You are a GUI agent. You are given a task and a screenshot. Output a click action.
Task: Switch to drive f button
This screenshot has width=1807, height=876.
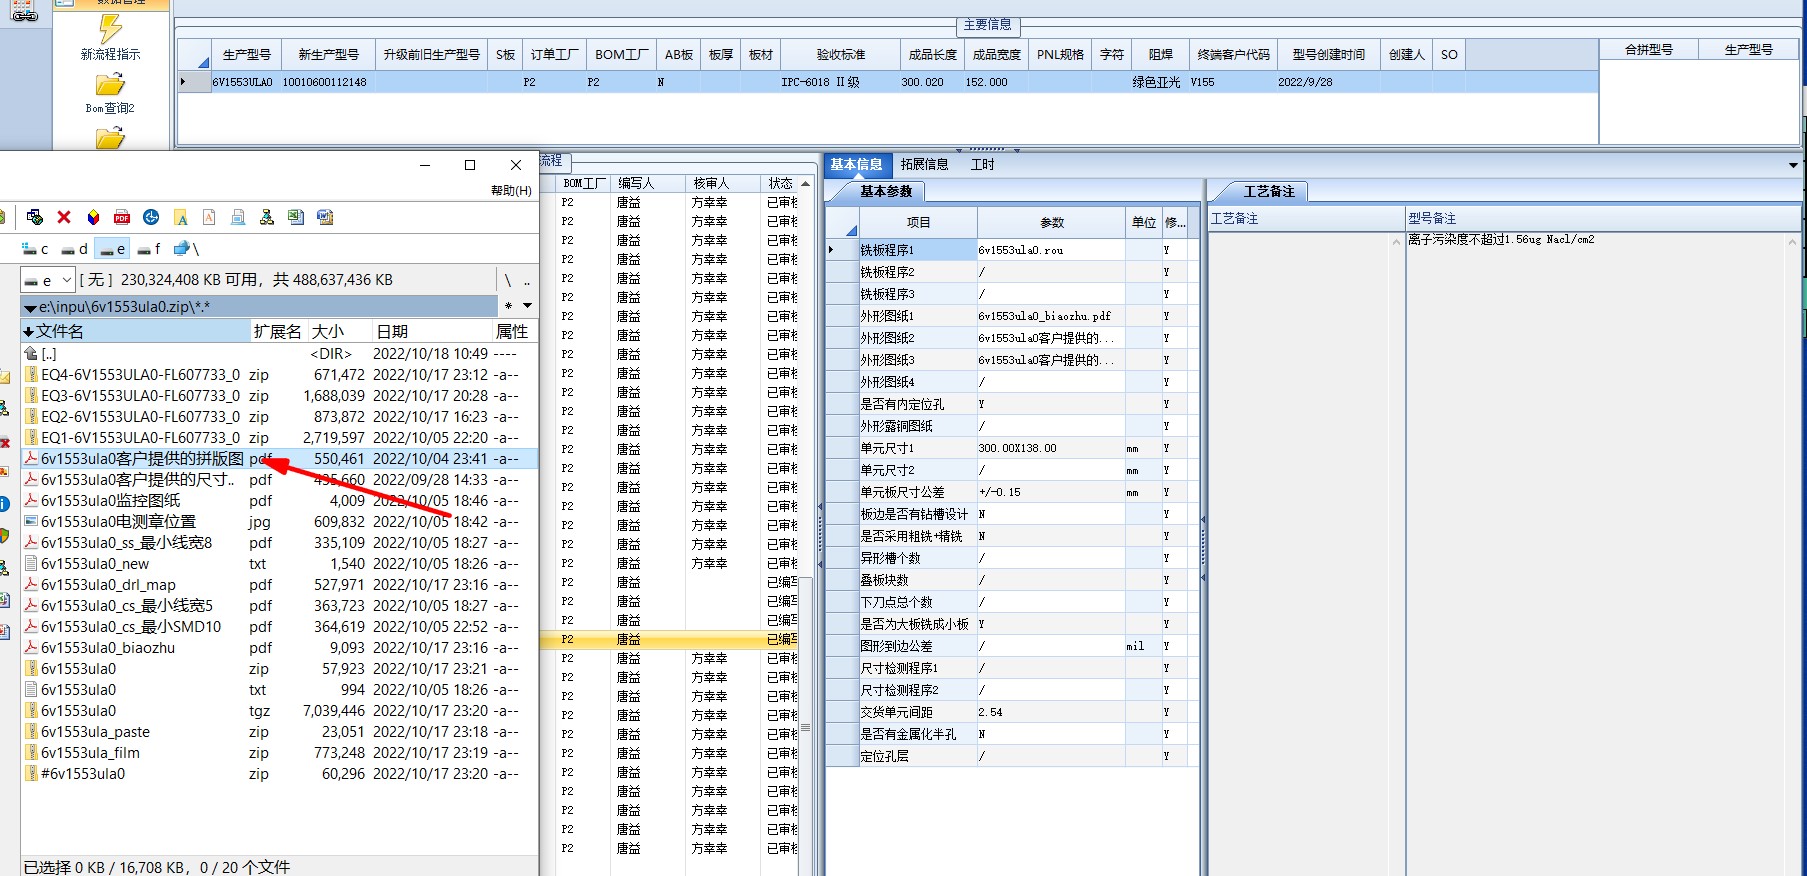pos(150,249)
